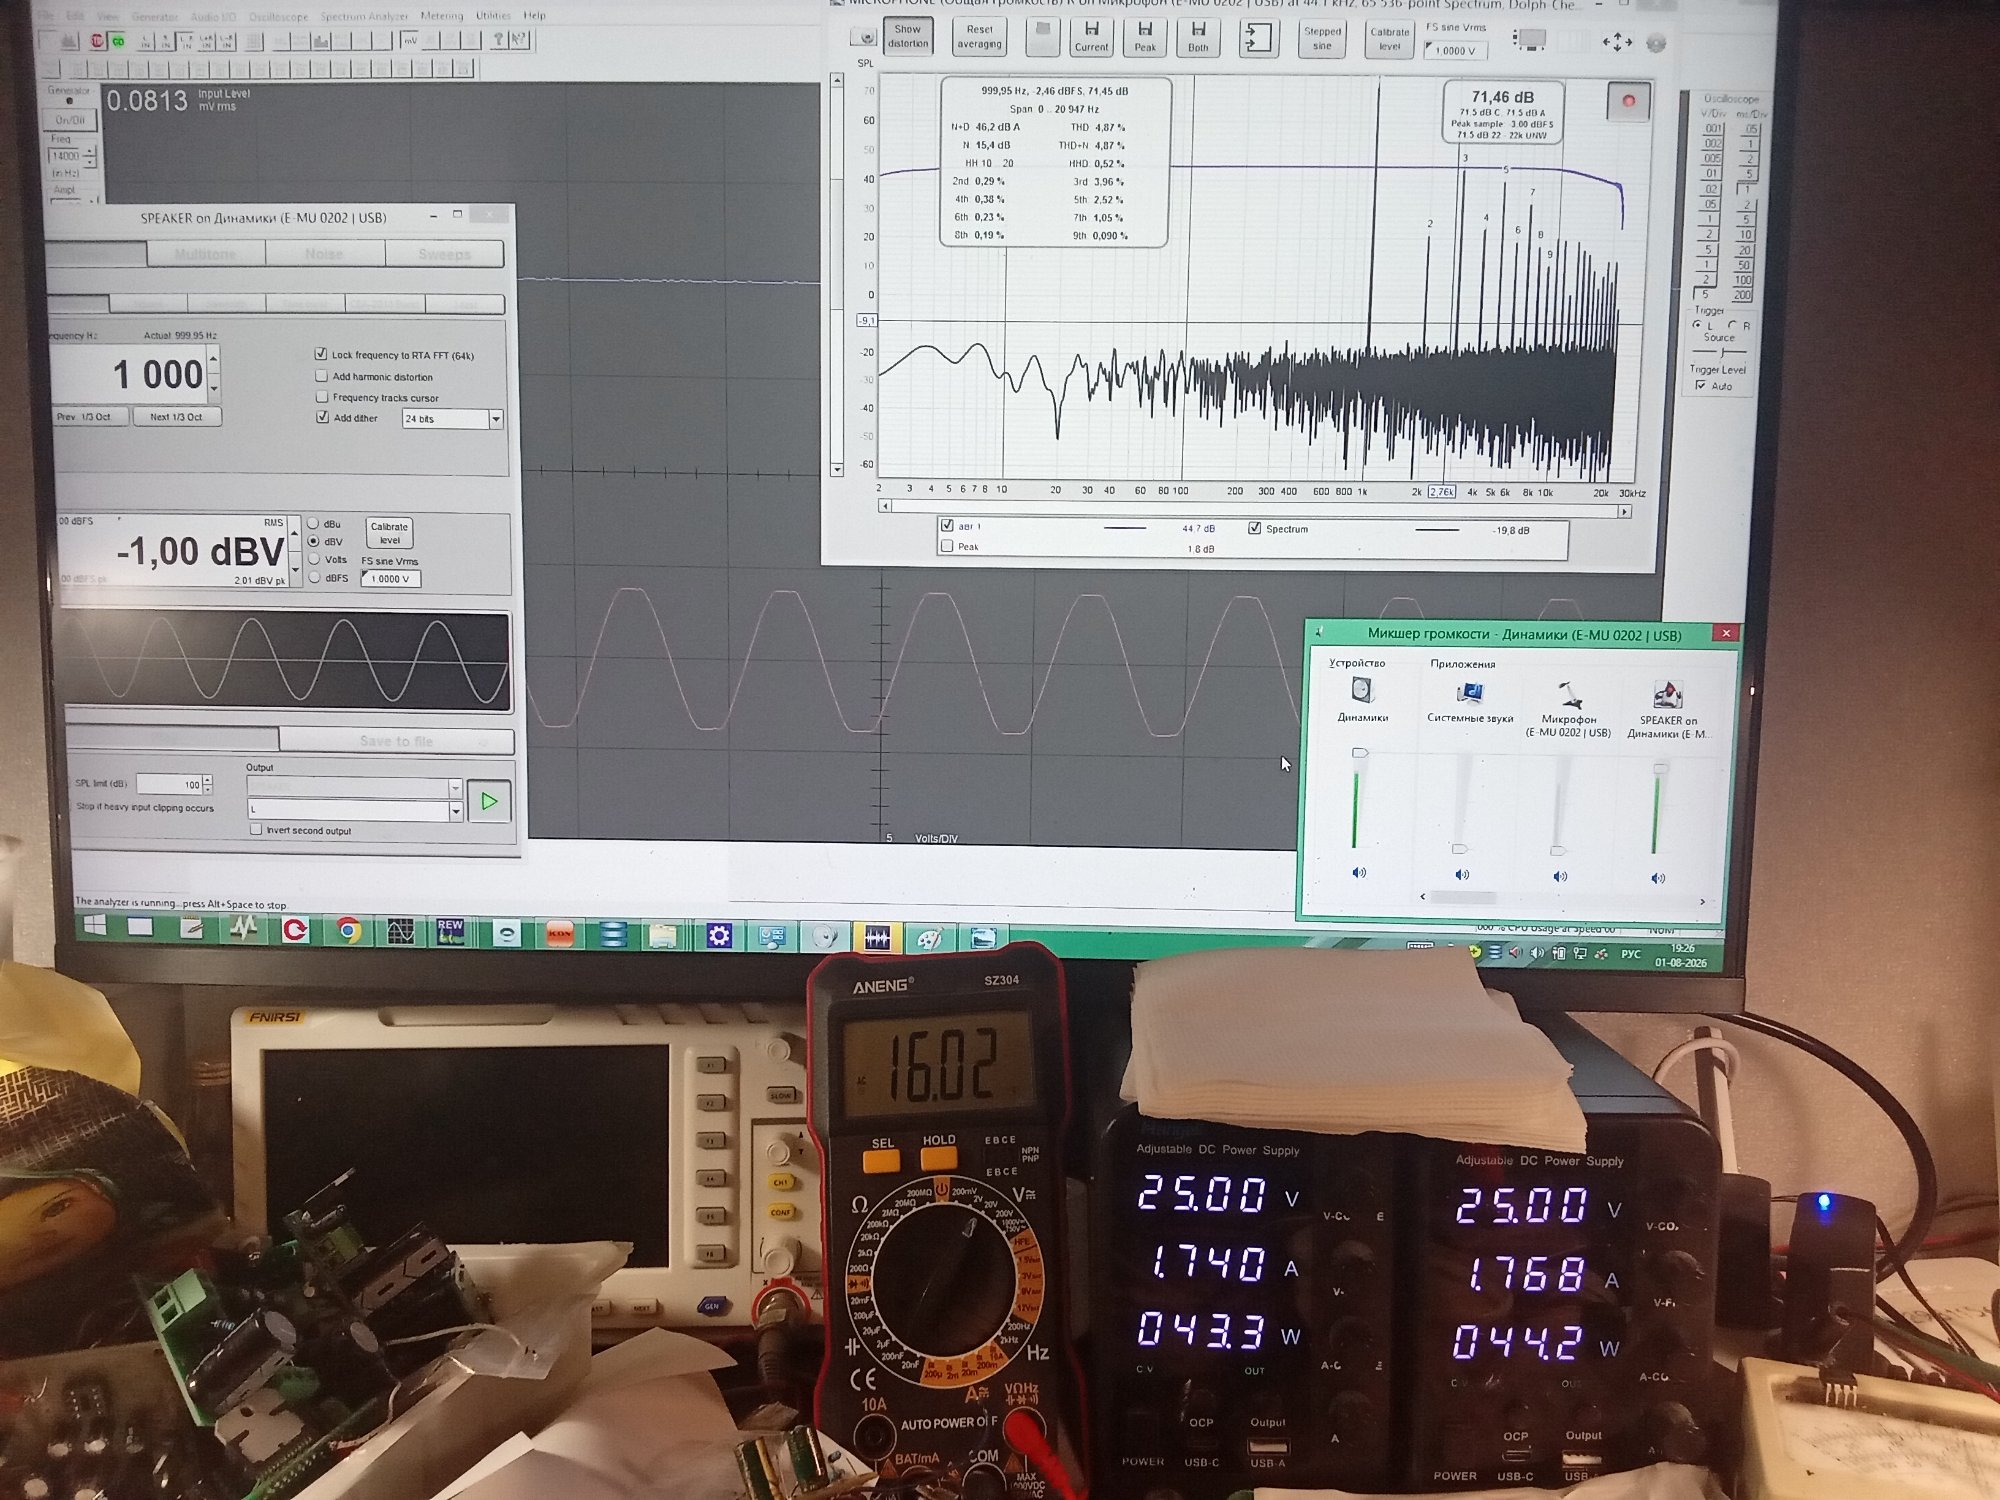2000x1500 pixels.
Task: Click the graph controls icon beside FS sine Vrms
Action: tap(1529, 39)
